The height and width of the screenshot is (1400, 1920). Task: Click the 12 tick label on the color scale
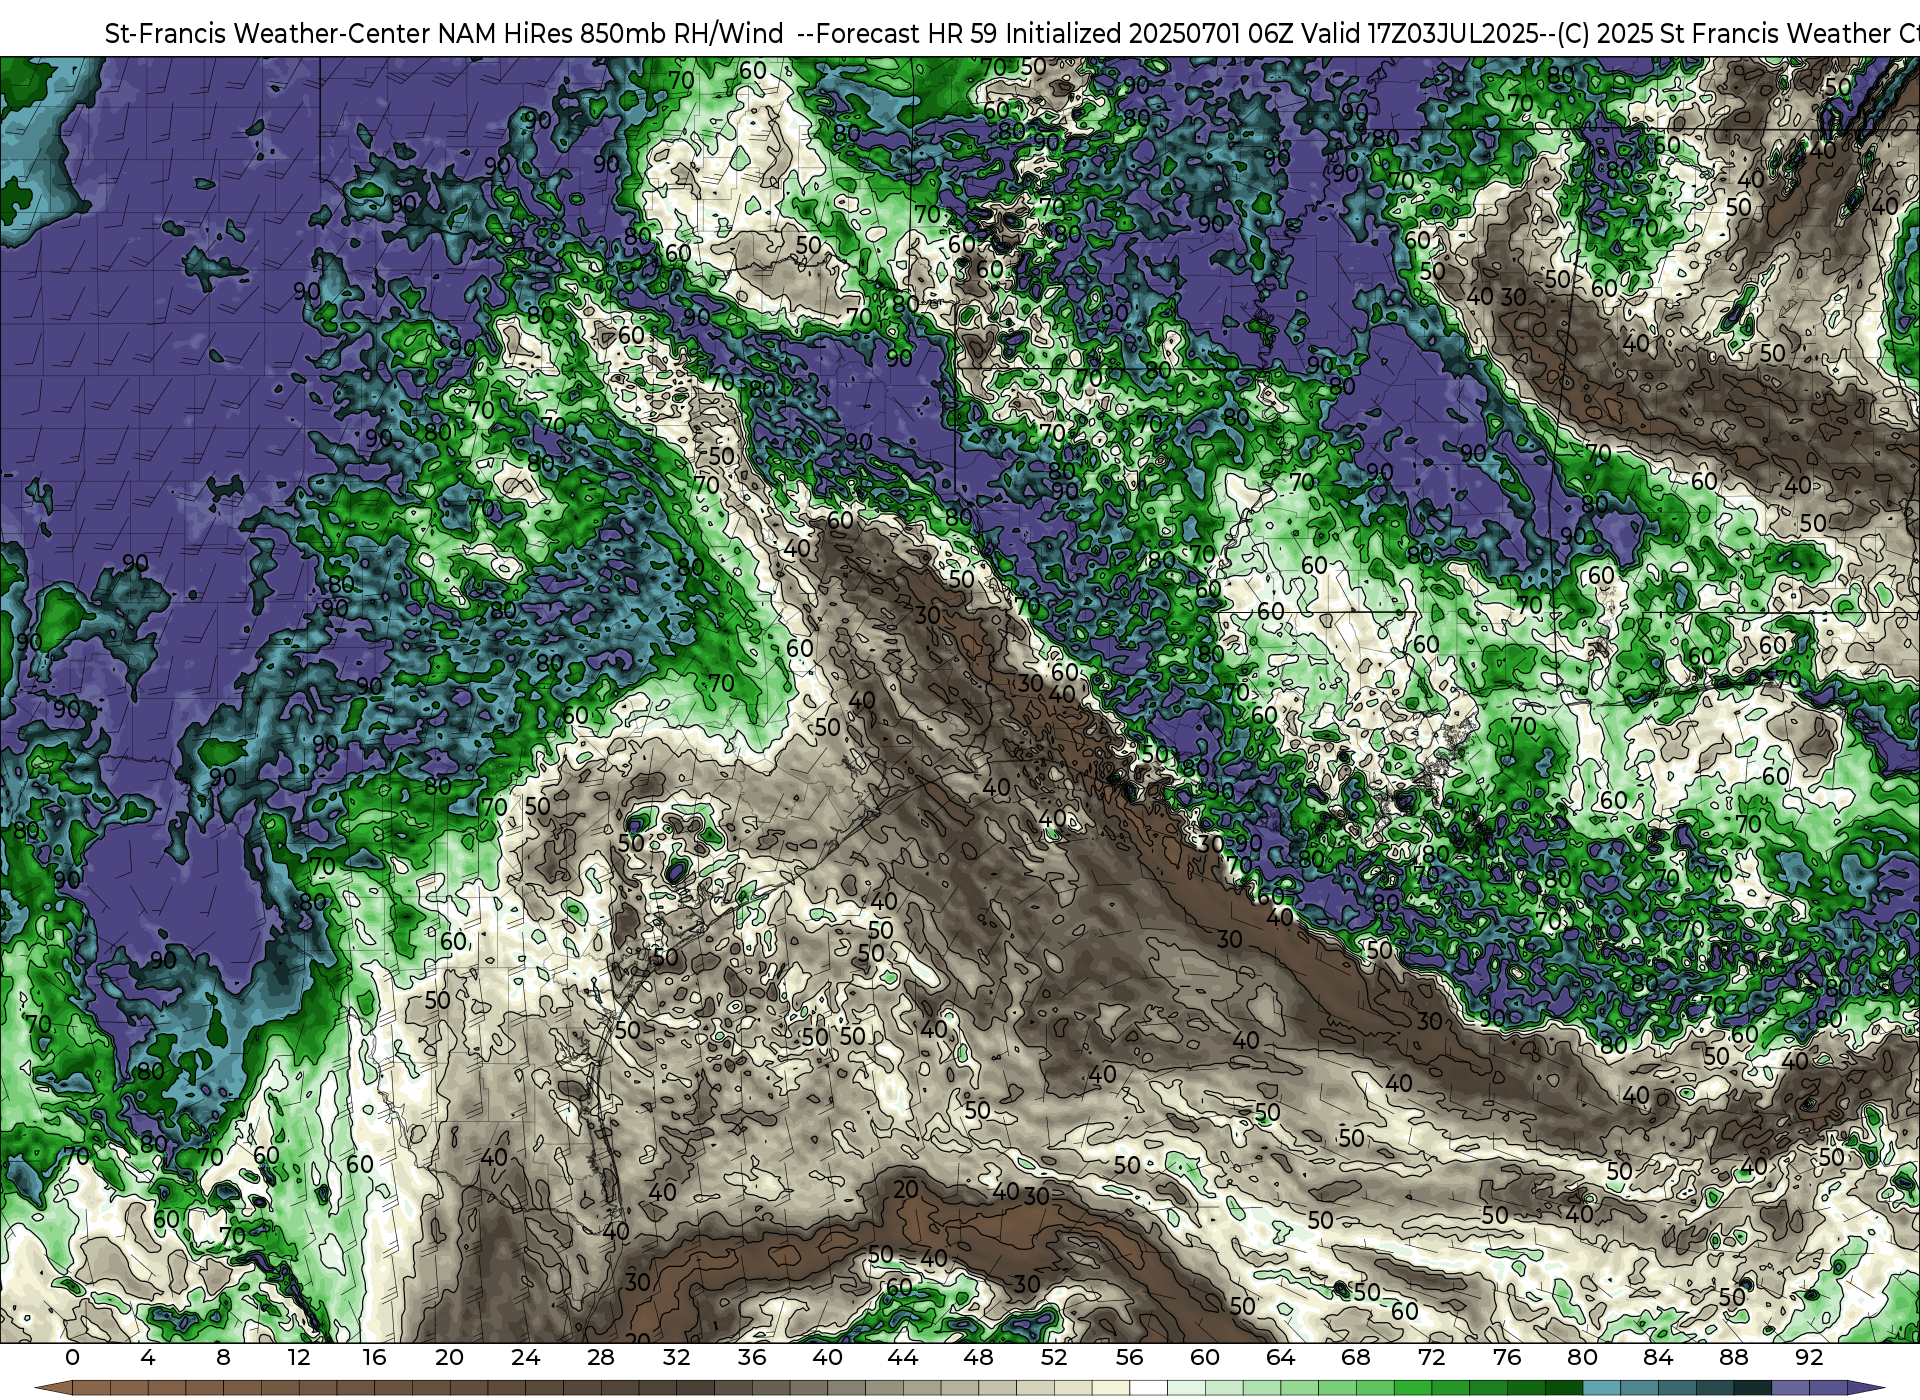point(299,1358)
